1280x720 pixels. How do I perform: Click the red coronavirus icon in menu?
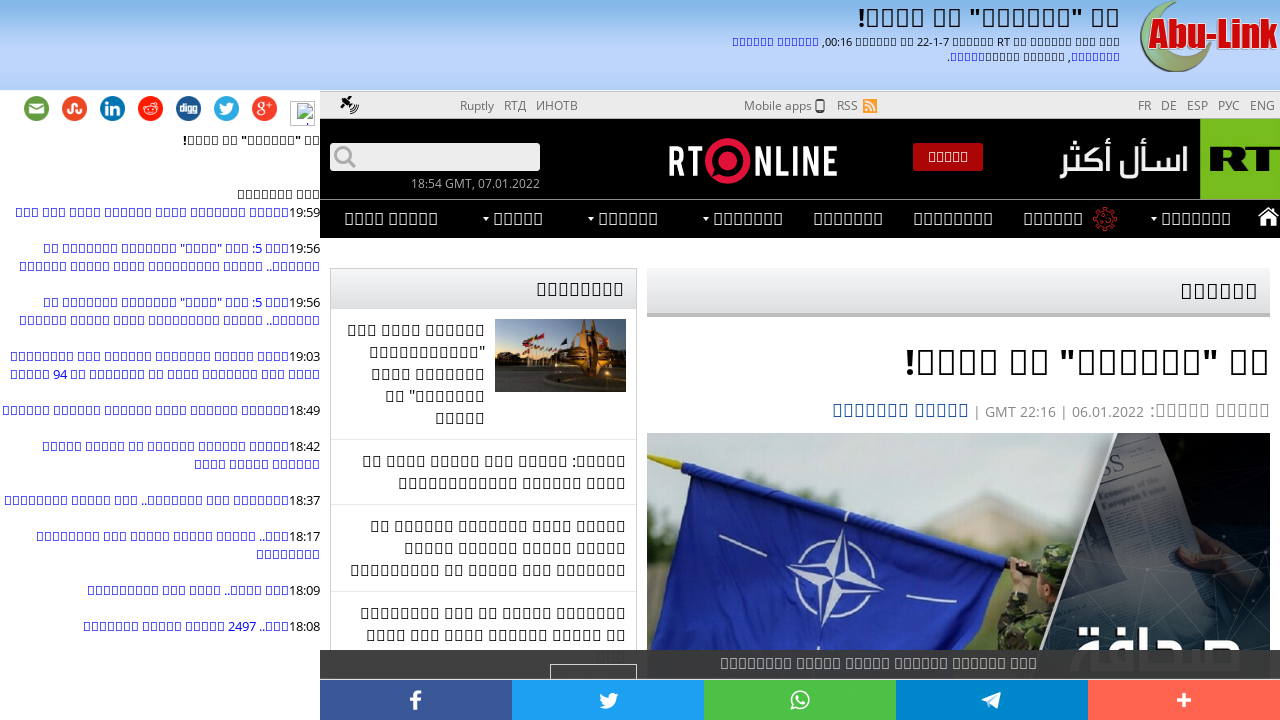[1105, 219]
